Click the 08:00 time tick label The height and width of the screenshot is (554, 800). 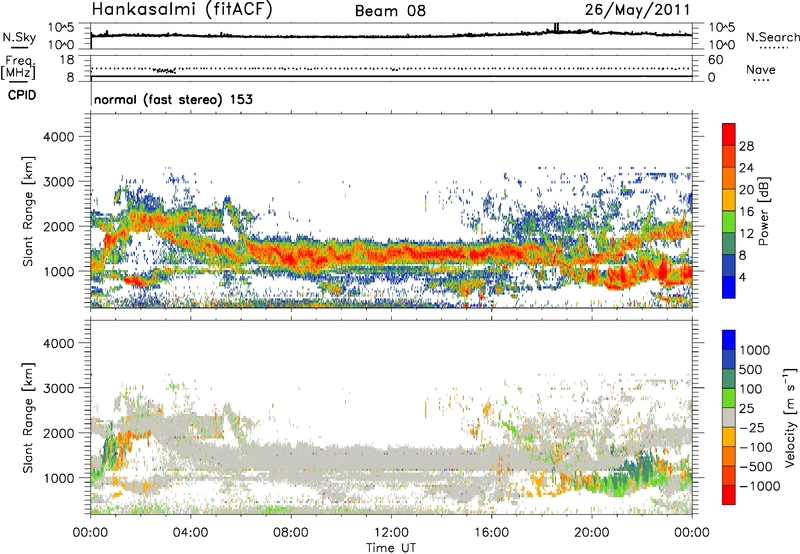291,533
